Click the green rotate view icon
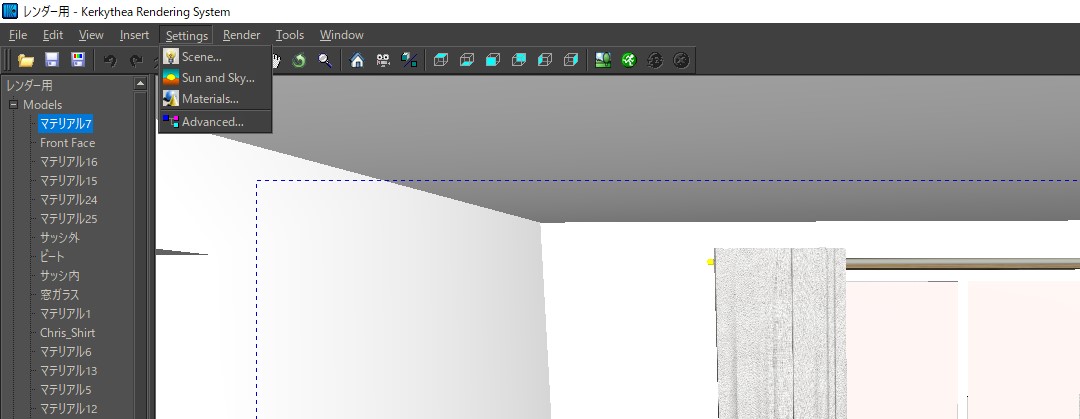1080x419 pixels. coord(299,61)
